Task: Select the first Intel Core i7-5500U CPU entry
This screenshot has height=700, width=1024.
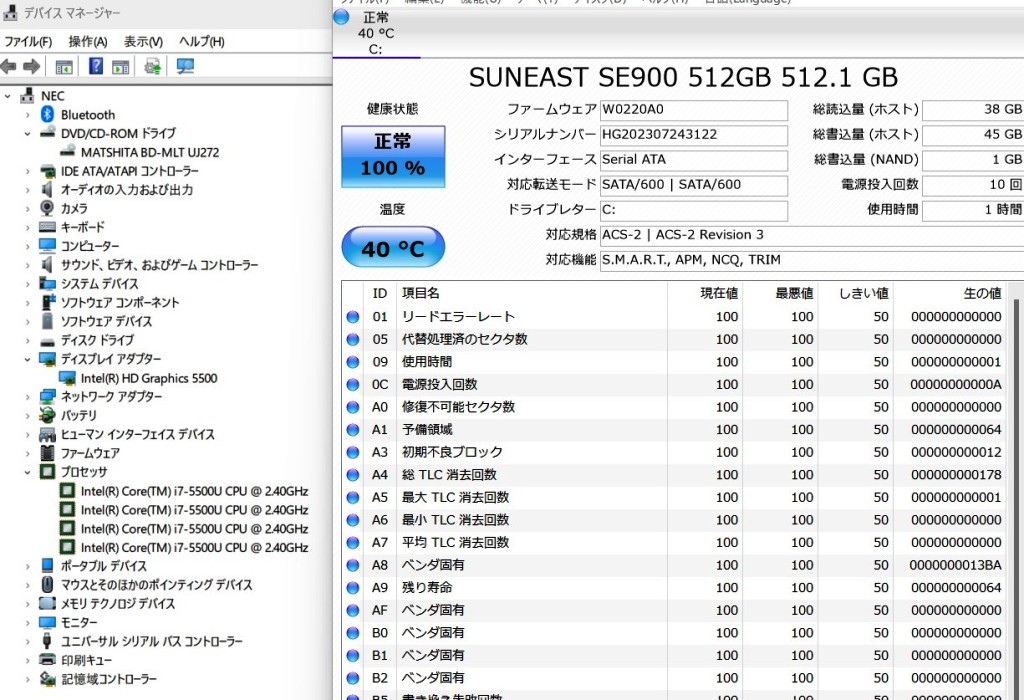Action: point(194,491)
